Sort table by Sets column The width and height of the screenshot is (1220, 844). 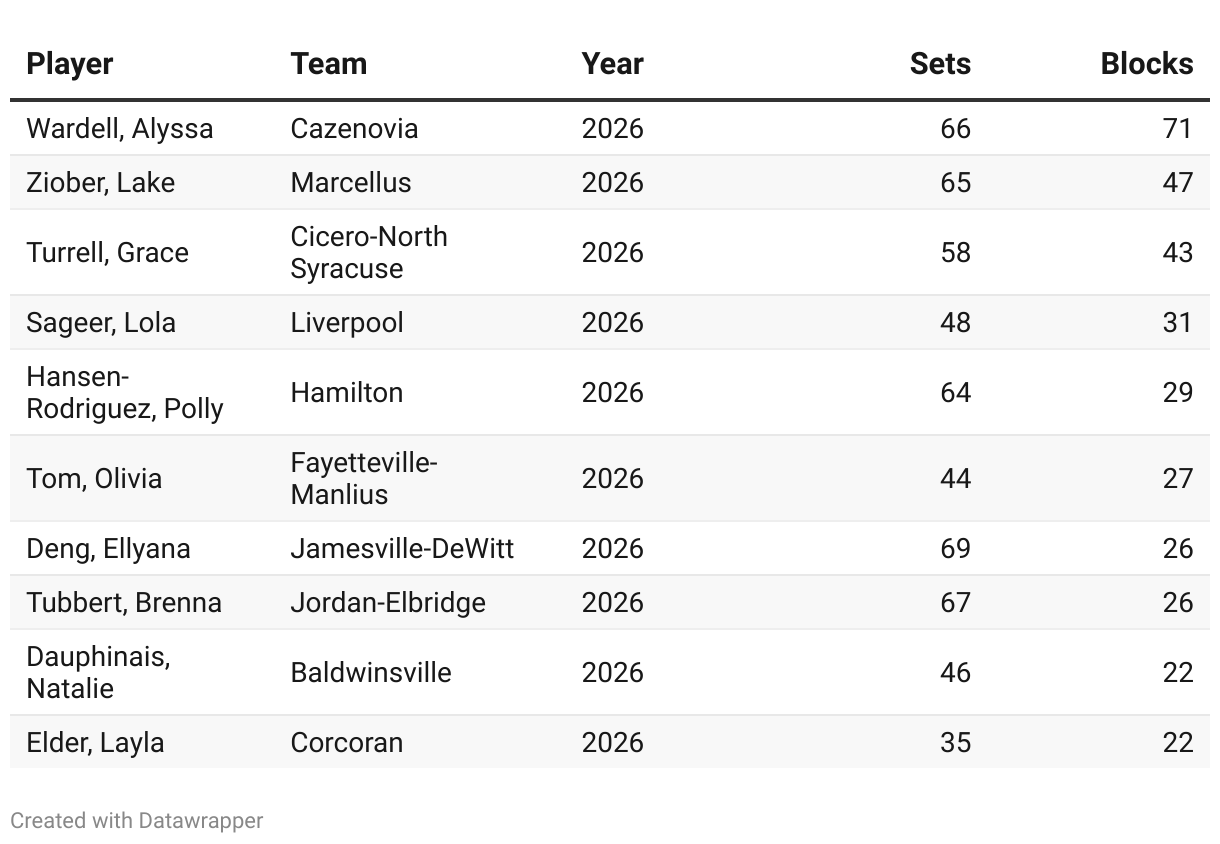coord(939,64)
